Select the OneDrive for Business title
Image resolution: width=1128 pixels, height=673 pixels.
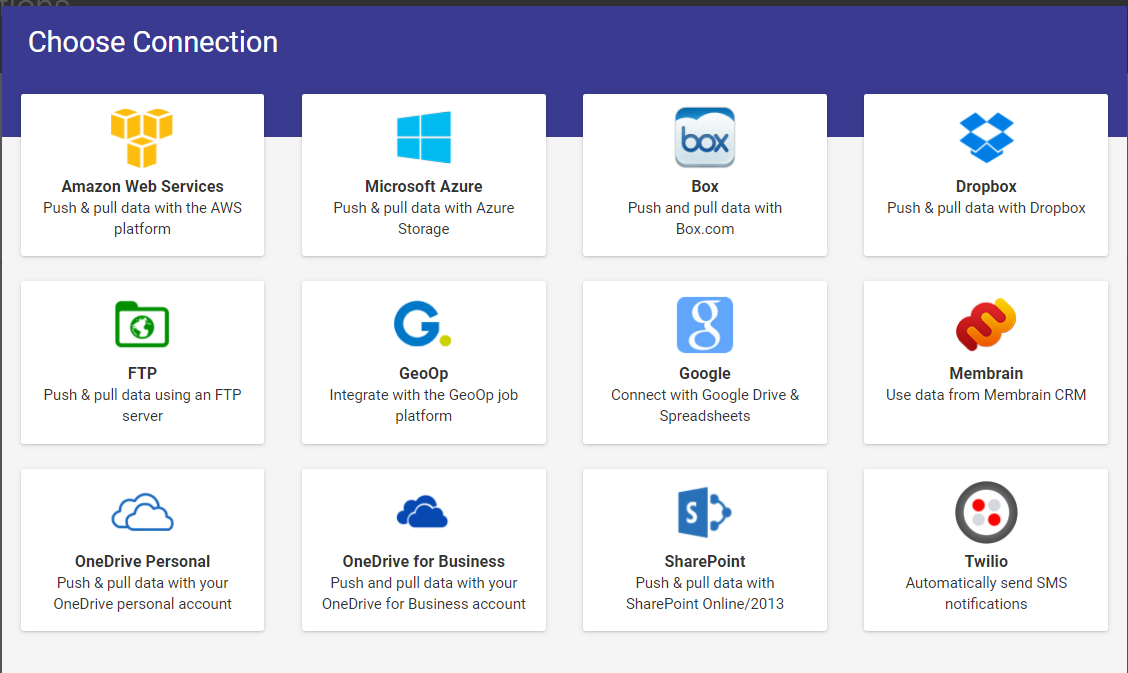tap(424, 561)
